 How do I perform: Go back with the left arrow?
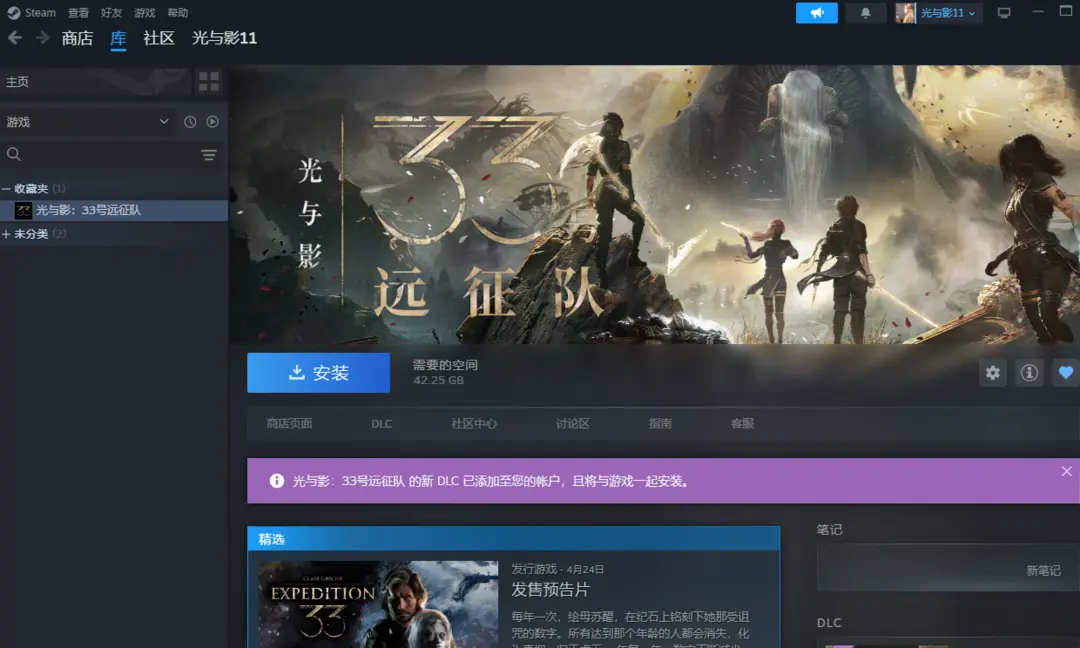tap(14, 38)
